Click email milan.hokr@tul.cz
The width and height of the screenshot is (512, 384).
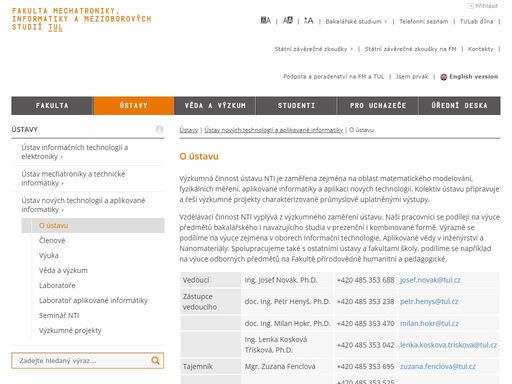(429, 323)
